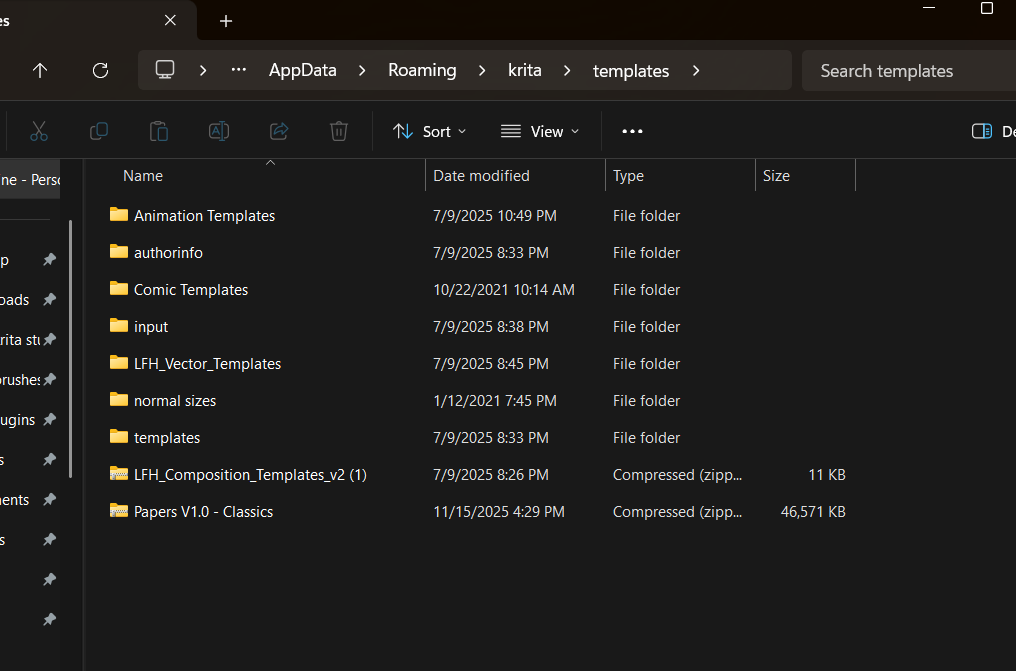Click the Rename icon in toolbar
The height and width of the screenshot is (671, 1016).
[219, 131]
